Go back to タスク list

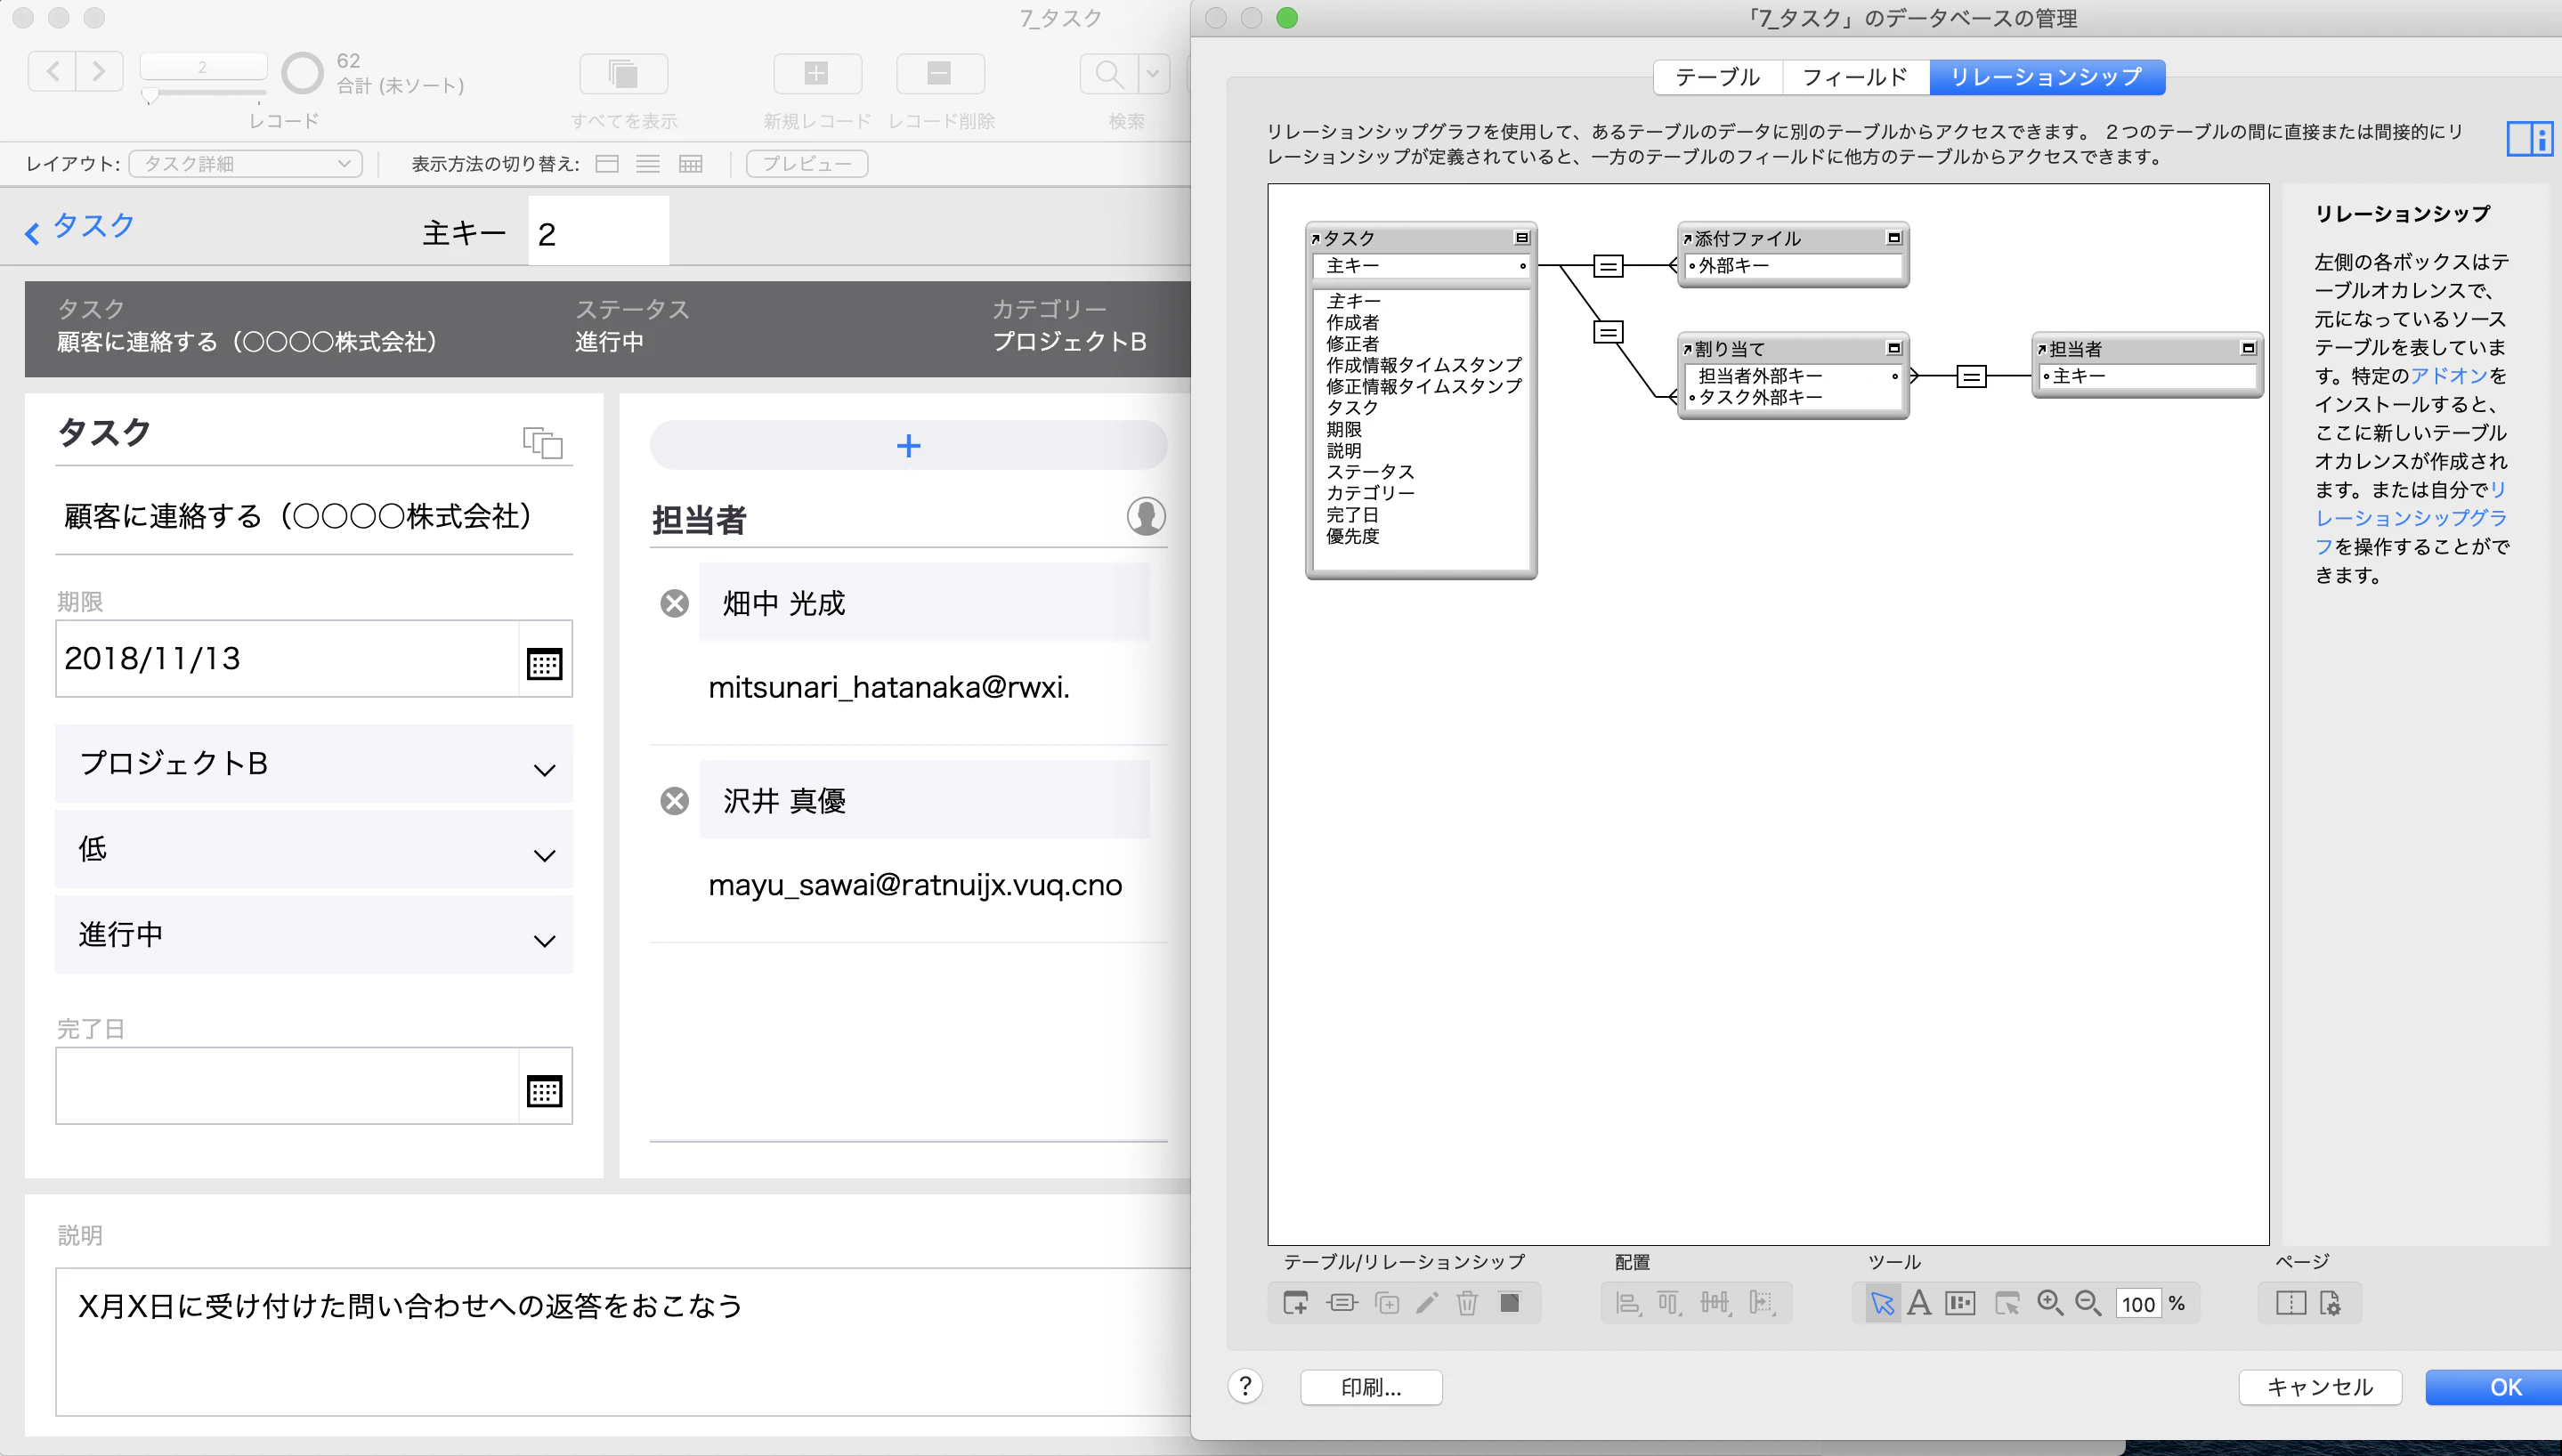click(x=80, y=226)
